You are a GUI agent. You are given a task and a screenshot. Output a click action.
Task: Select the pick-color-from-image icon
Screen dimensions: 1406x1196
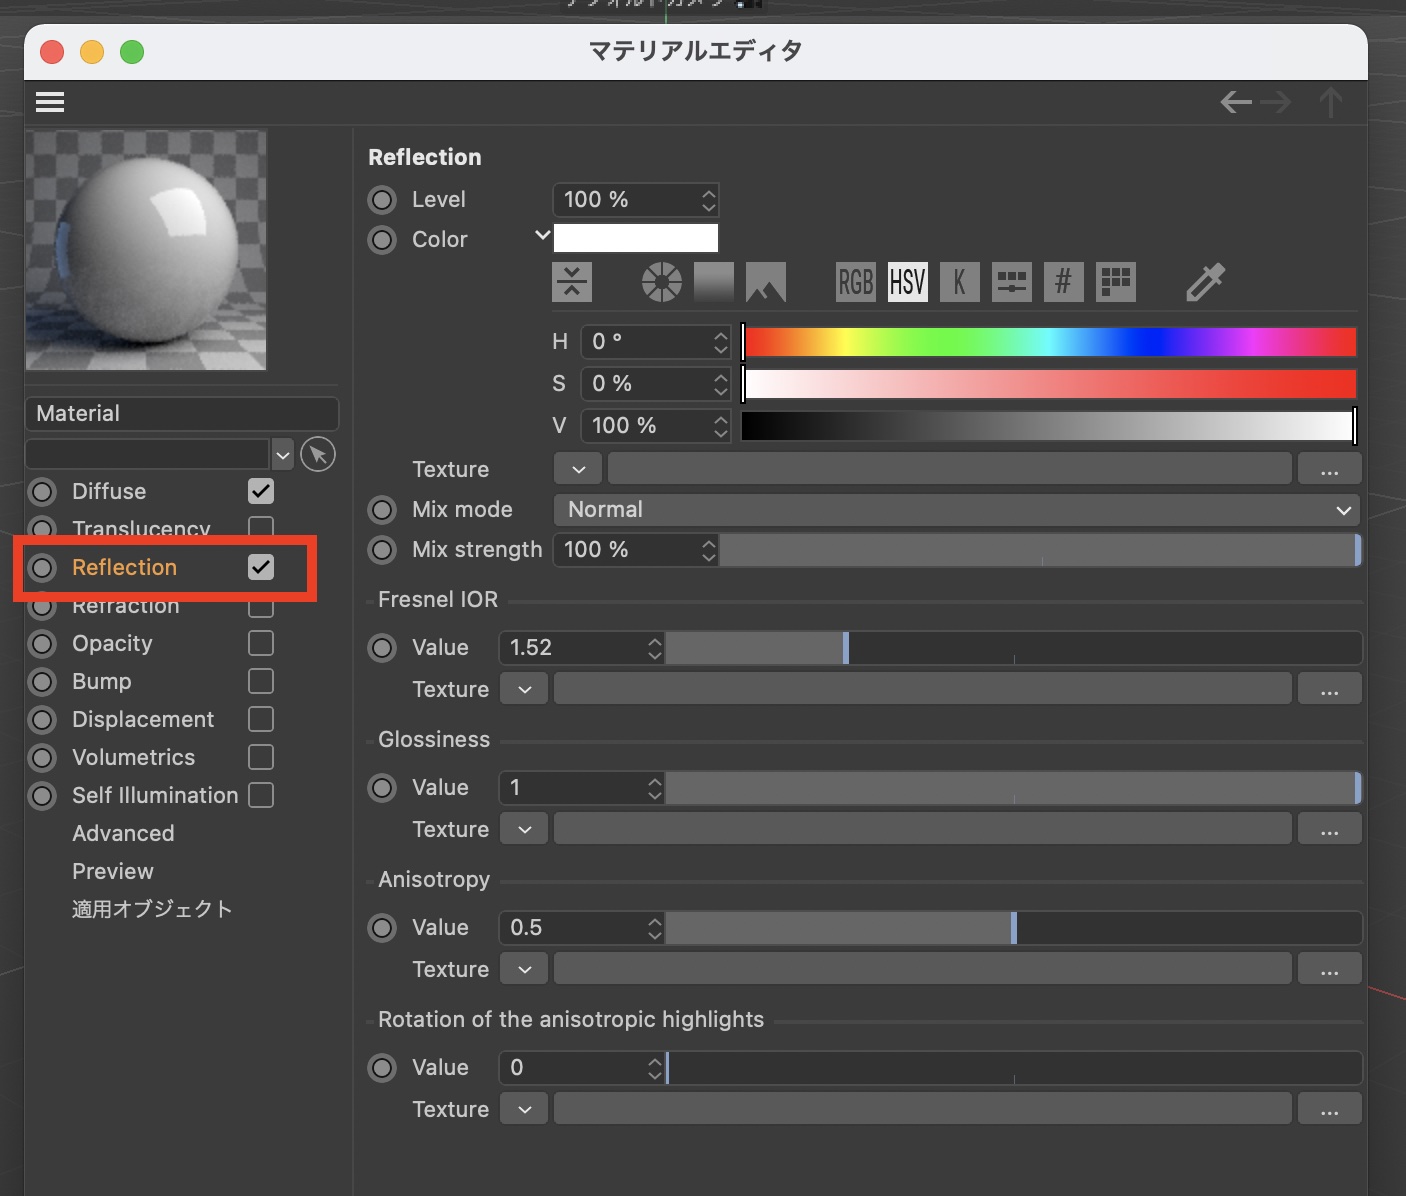(765, 282)
